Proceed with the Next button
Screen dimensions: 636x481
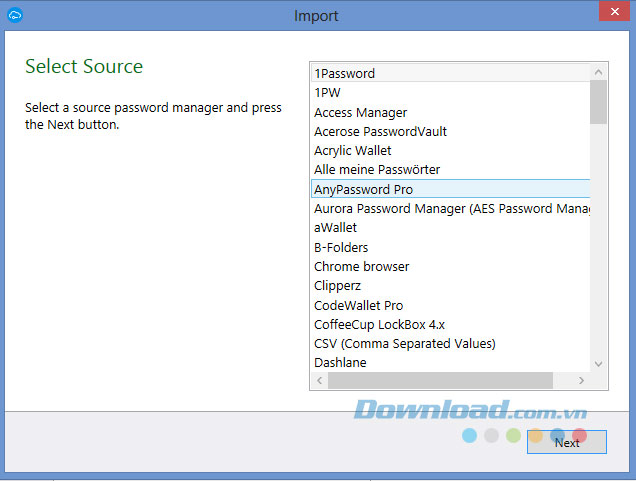[567, 442]
